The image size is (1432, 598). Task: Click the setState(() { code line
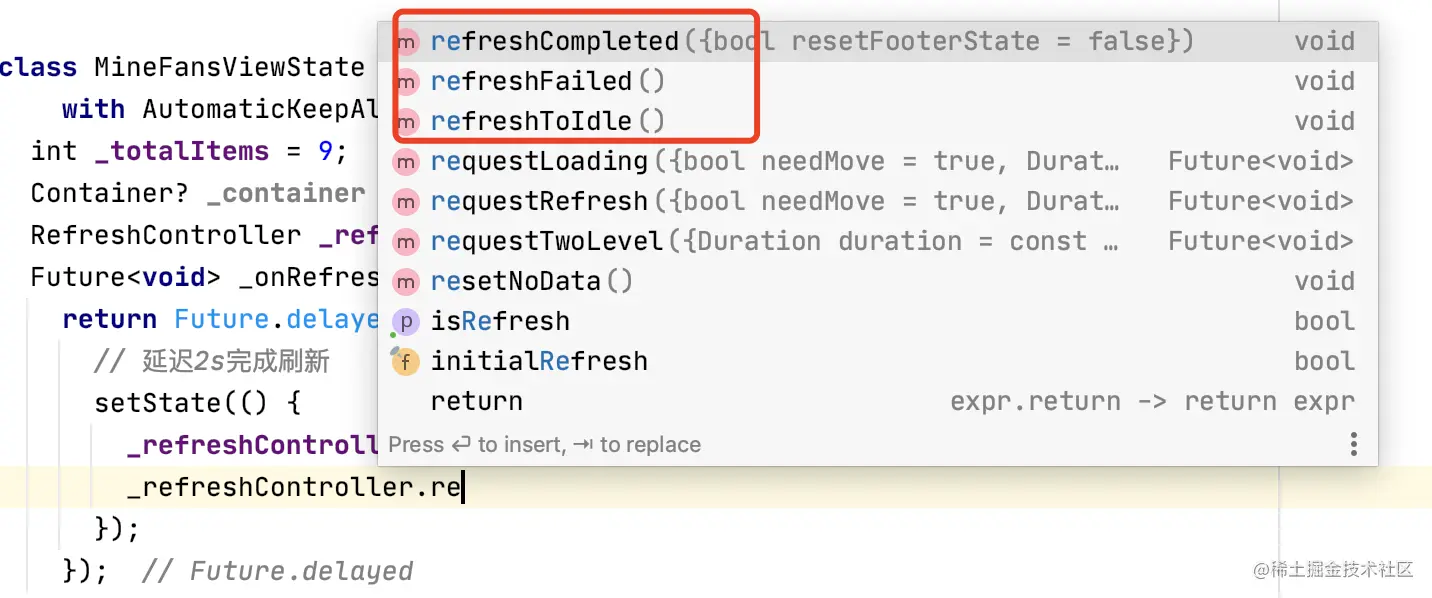point(197,403)
